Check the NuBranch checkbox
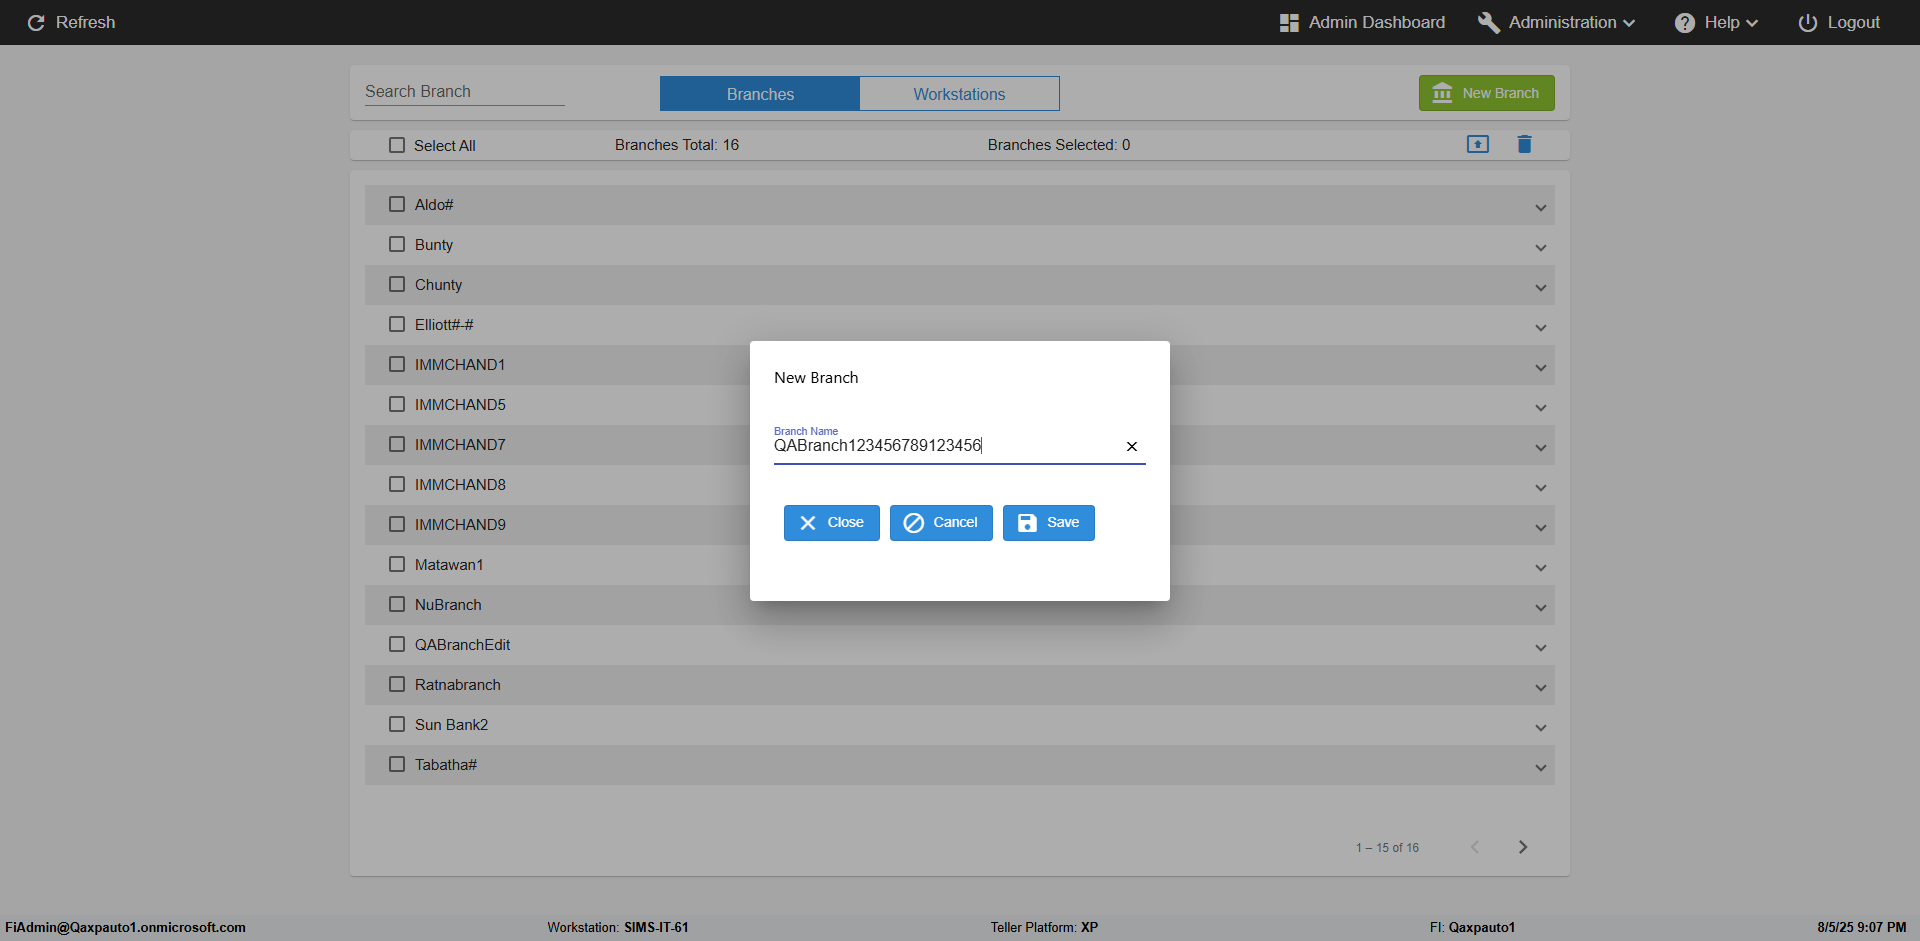This screenshot has height=941, width=1920. [397, 604]
